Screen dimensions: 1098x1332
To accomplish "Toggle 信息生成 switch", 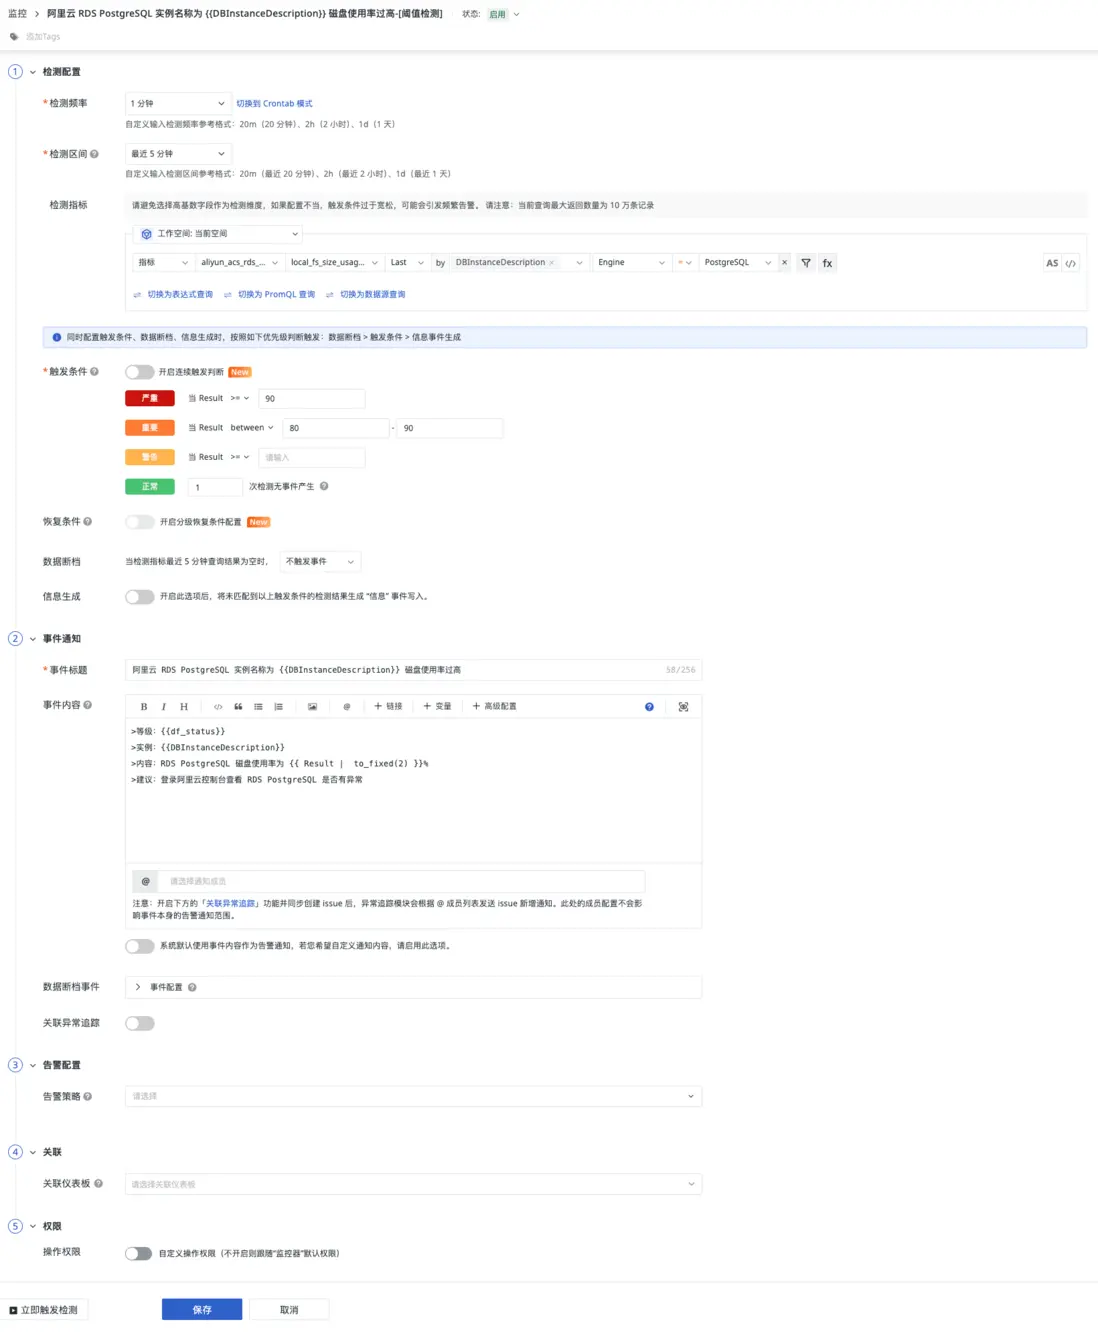I will coord(139,597).
